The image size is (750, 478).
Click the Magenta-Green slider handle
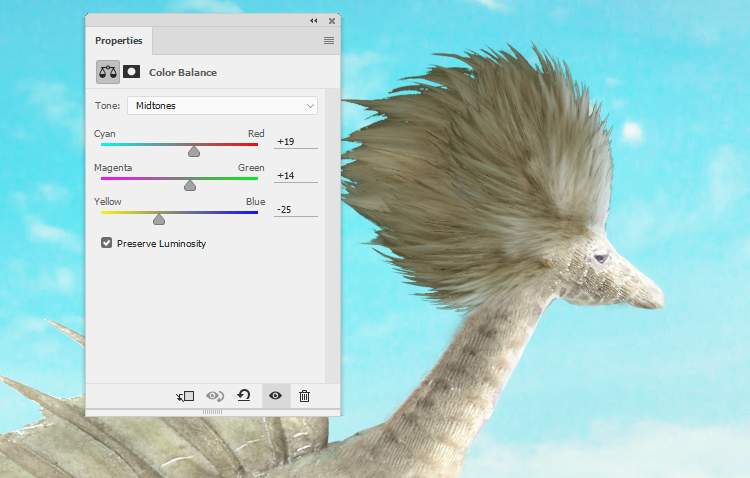point(190,185)
